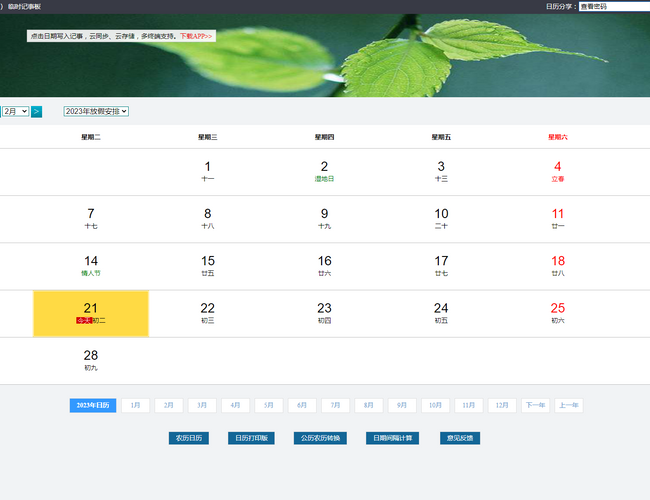The height and width of the screenshot is (500, 650).
Task: Select February 14 情人节 date cell
Action: coord(91,266)
